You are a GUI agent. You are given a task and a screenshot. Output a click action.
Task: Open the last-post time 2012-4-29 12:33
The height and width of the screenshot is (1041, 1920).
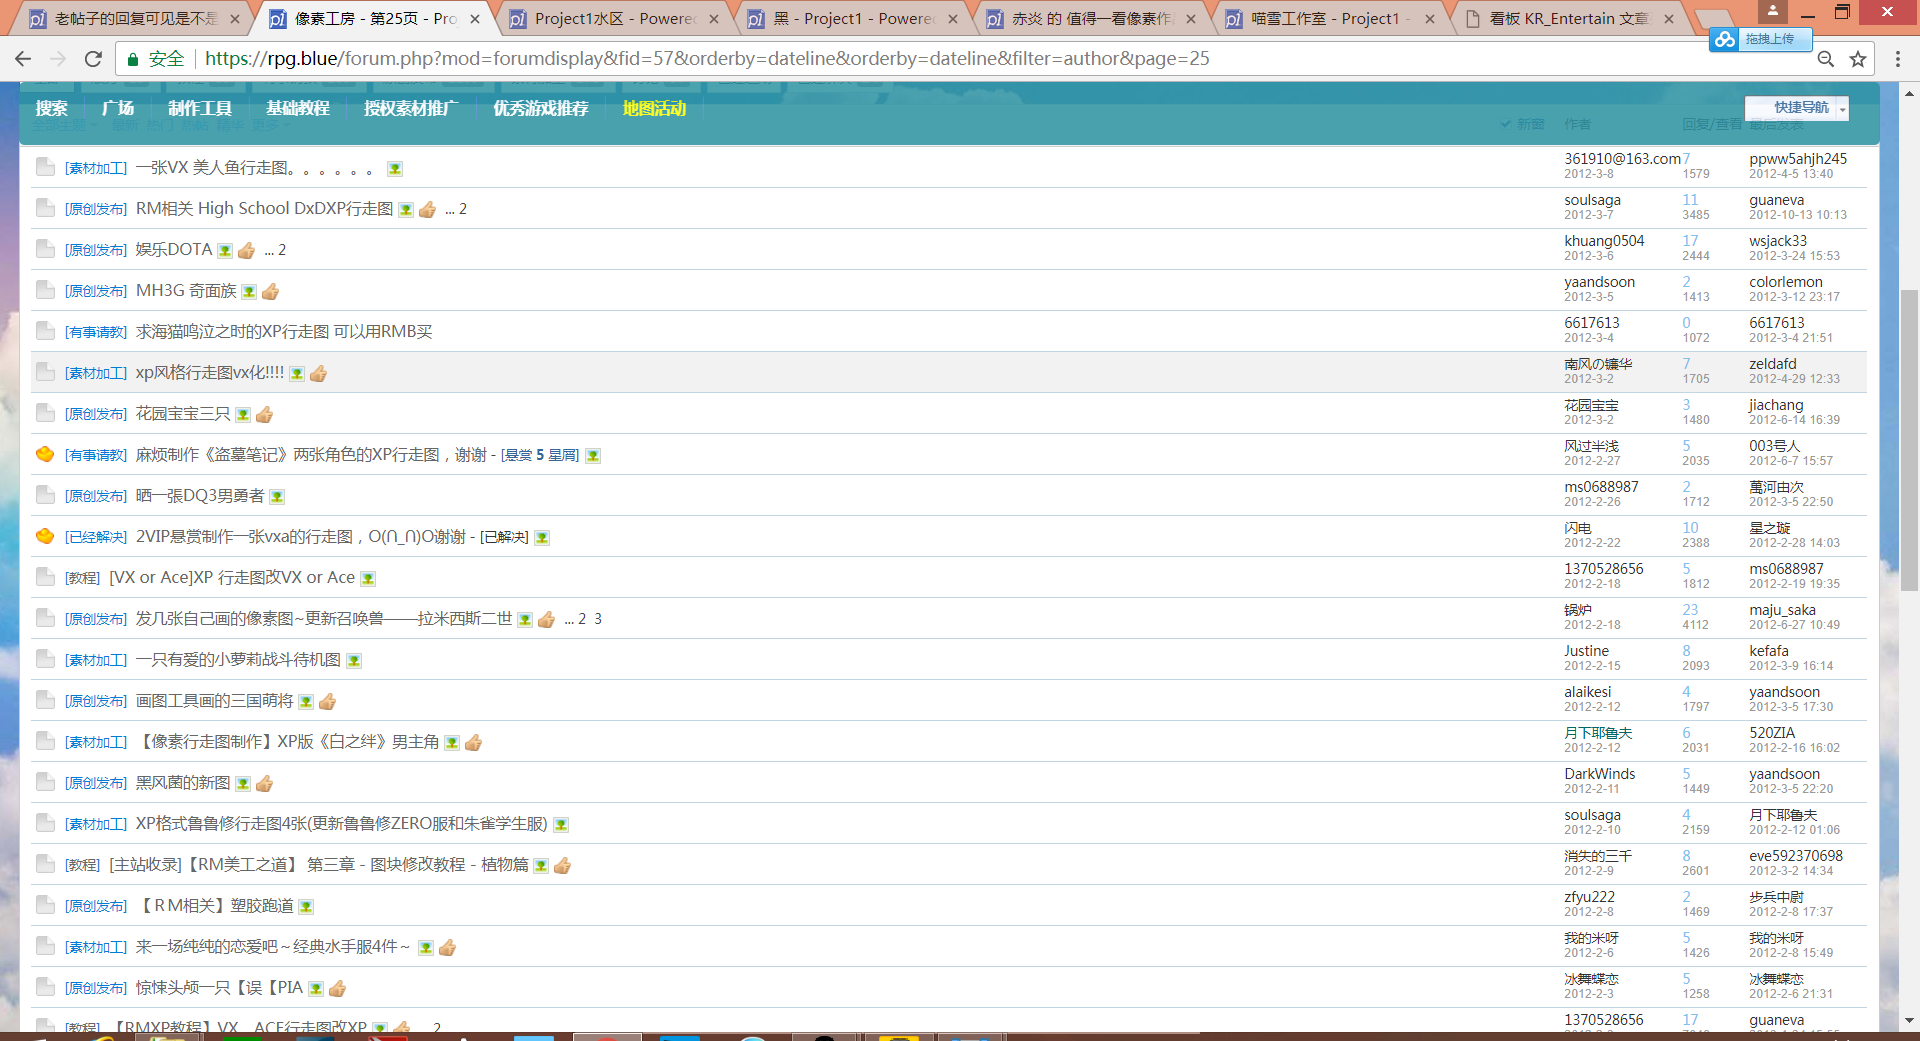click(1794, 379)
